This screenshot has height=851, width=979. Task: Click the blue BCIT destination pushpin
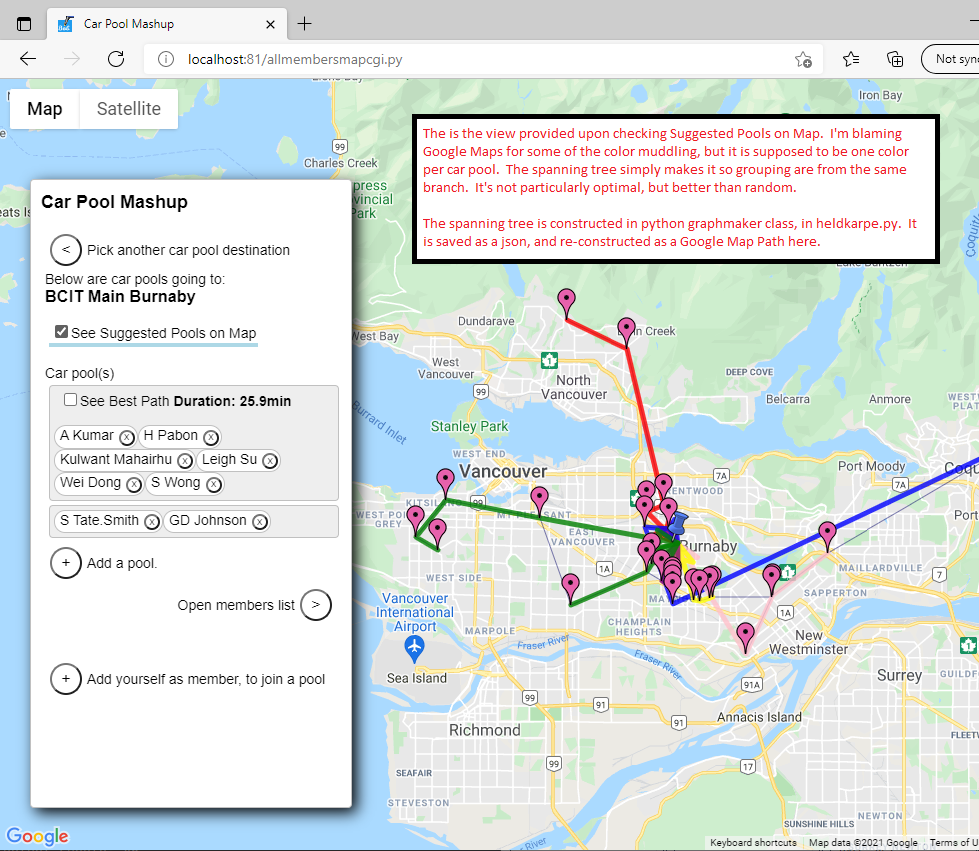tap(677, 524)
